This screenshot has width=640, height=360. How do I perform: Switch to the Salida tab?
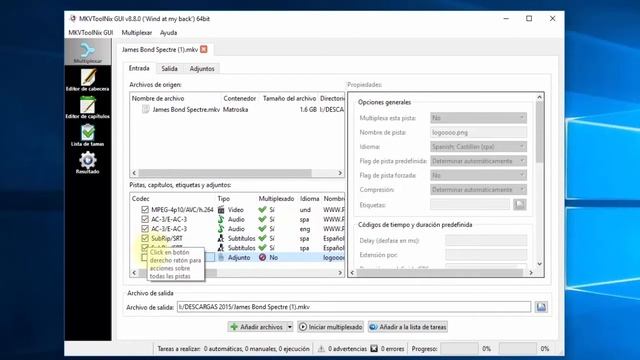pos(169,69)
